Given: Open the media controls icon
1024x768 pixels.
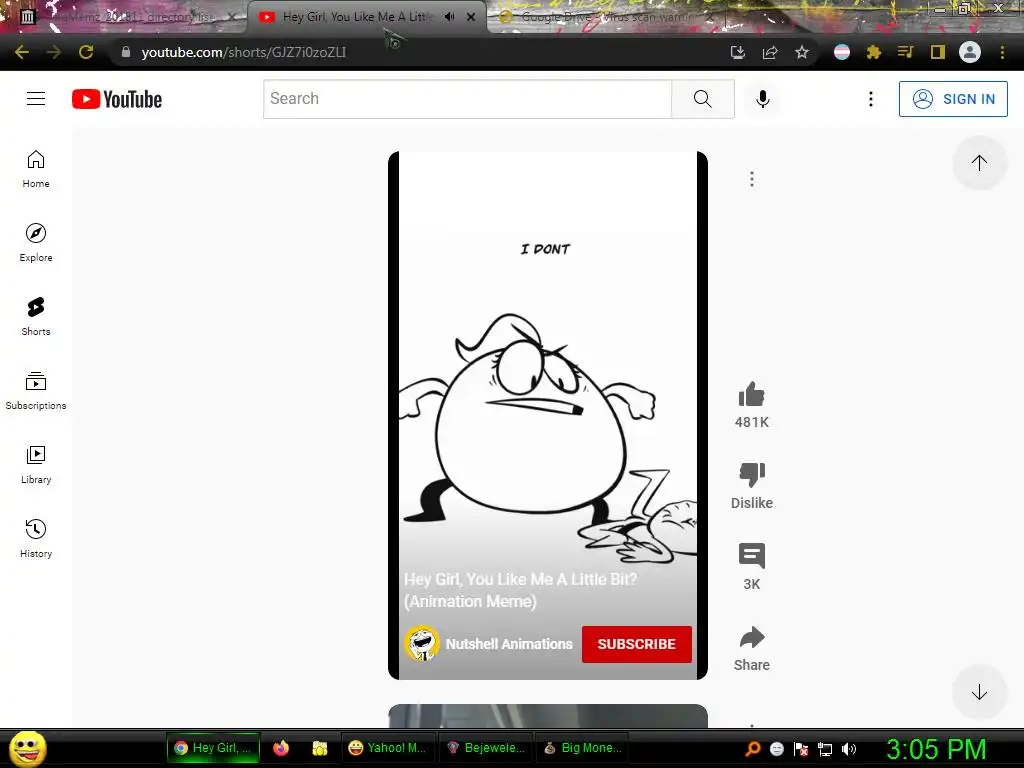Looking at the screenshot, I should point(905,52).
